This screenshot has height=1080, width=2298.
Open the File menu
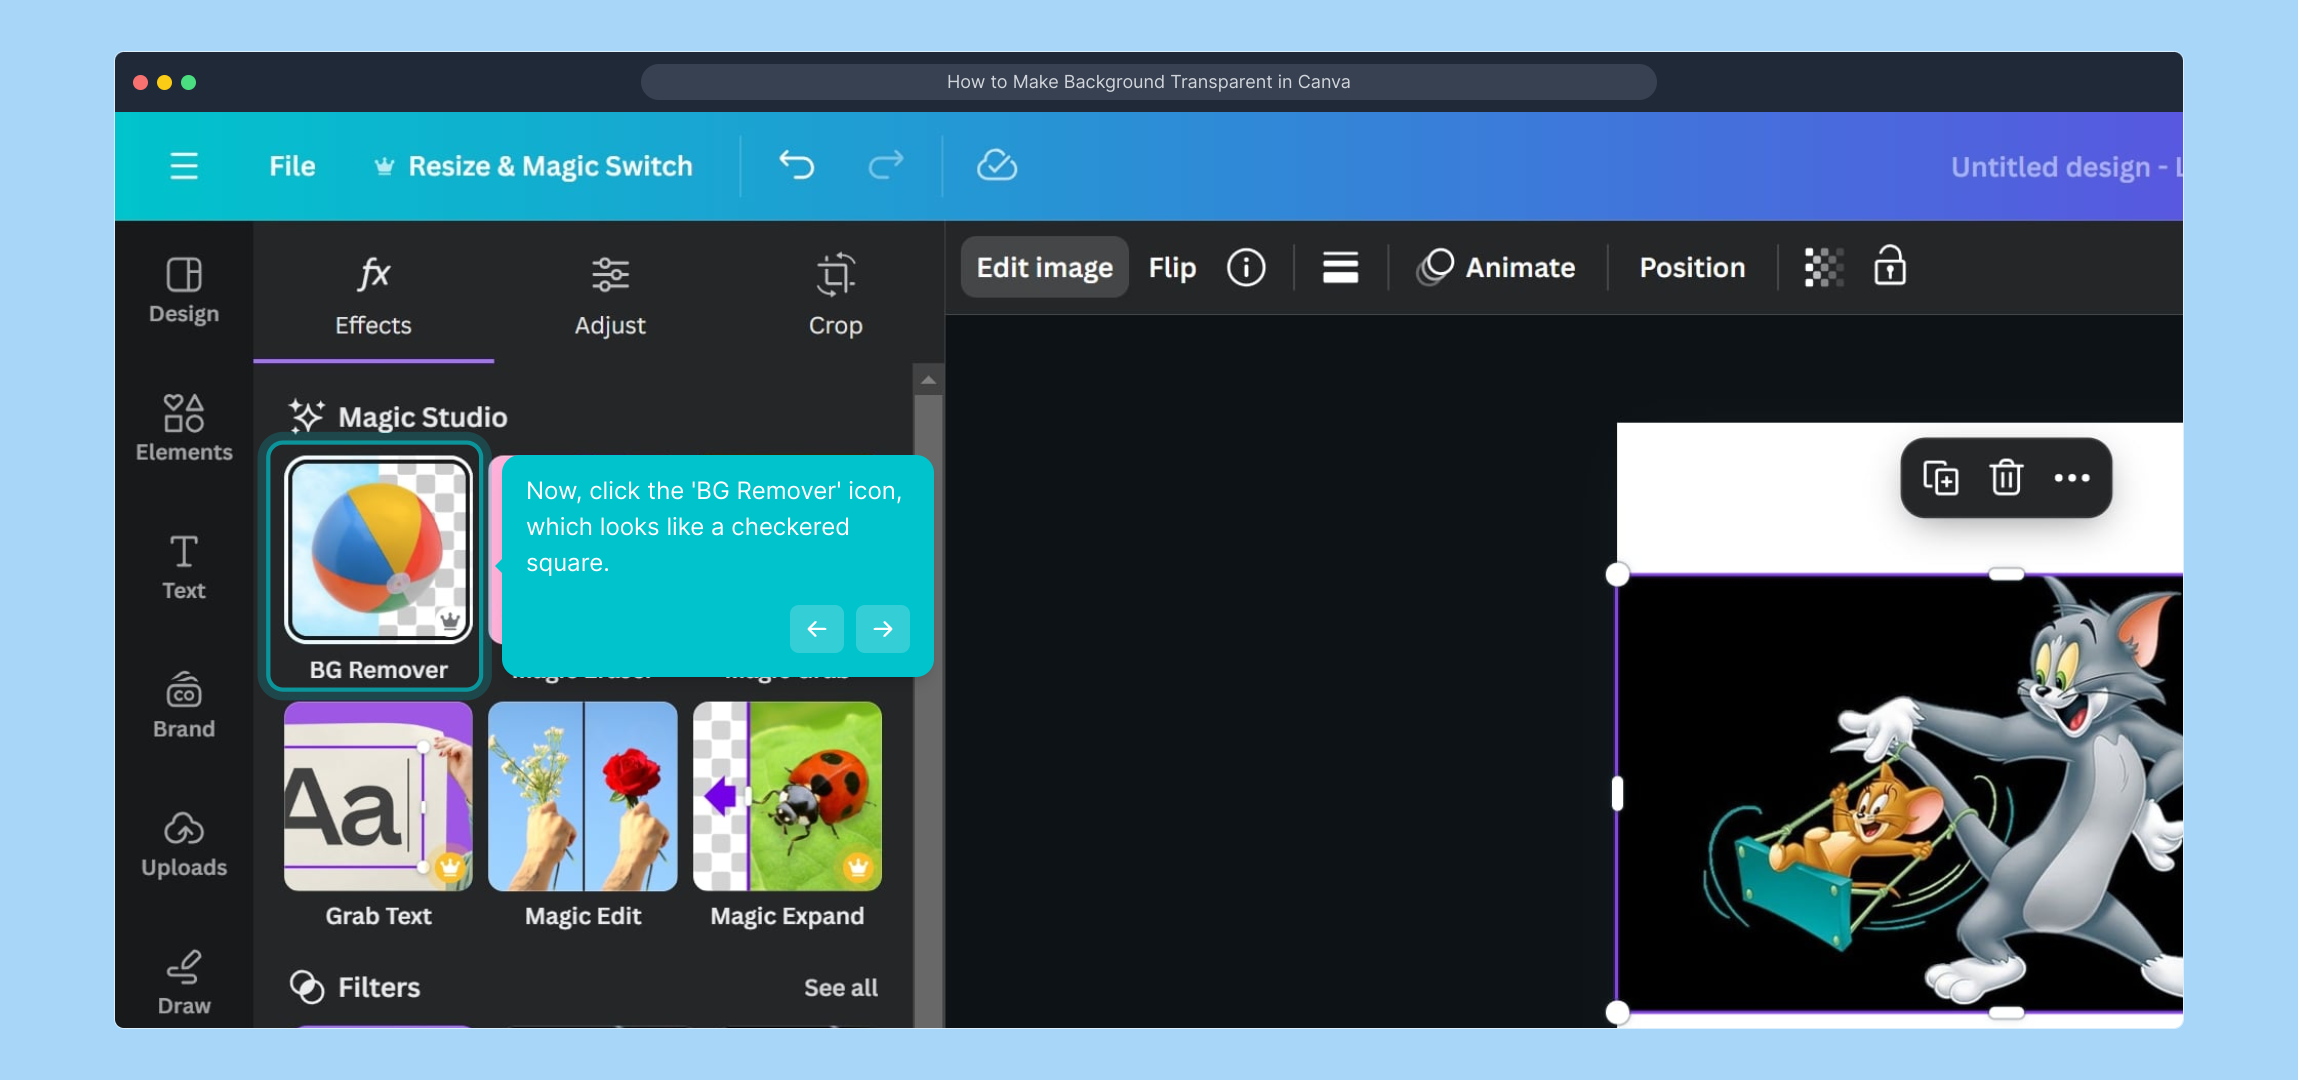point(292,166)
